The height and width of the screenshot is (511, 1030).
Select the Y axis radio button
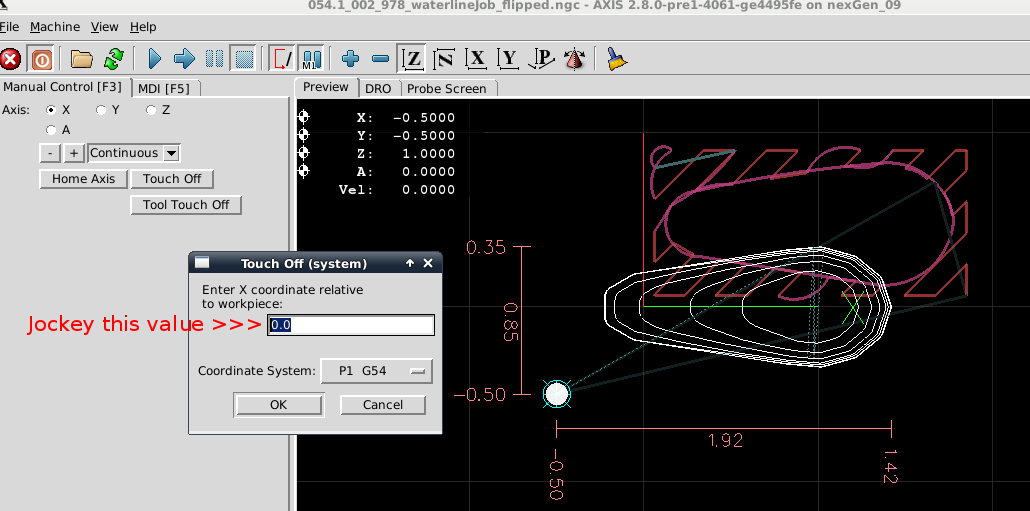[101, 110]
